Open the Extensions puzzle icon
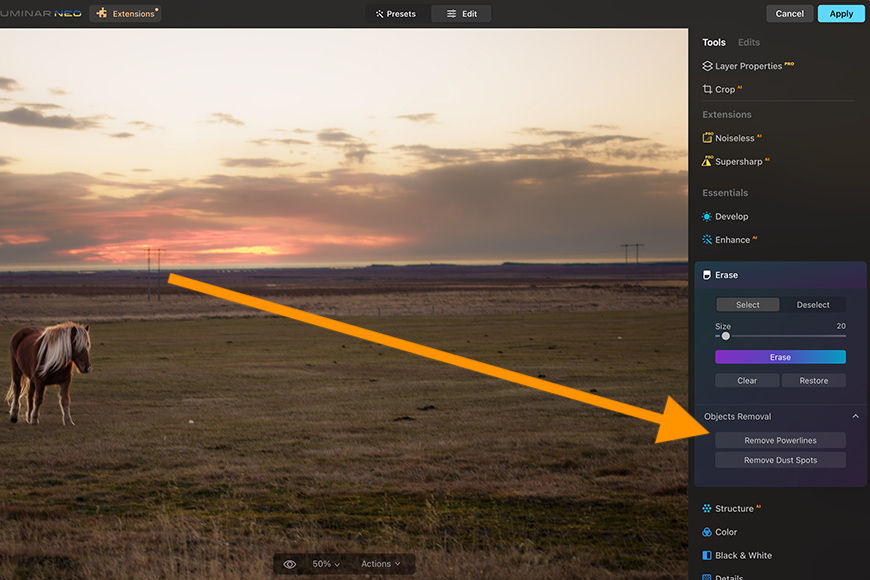This screenshot has width=870, height=580. (x=102, y=13)
